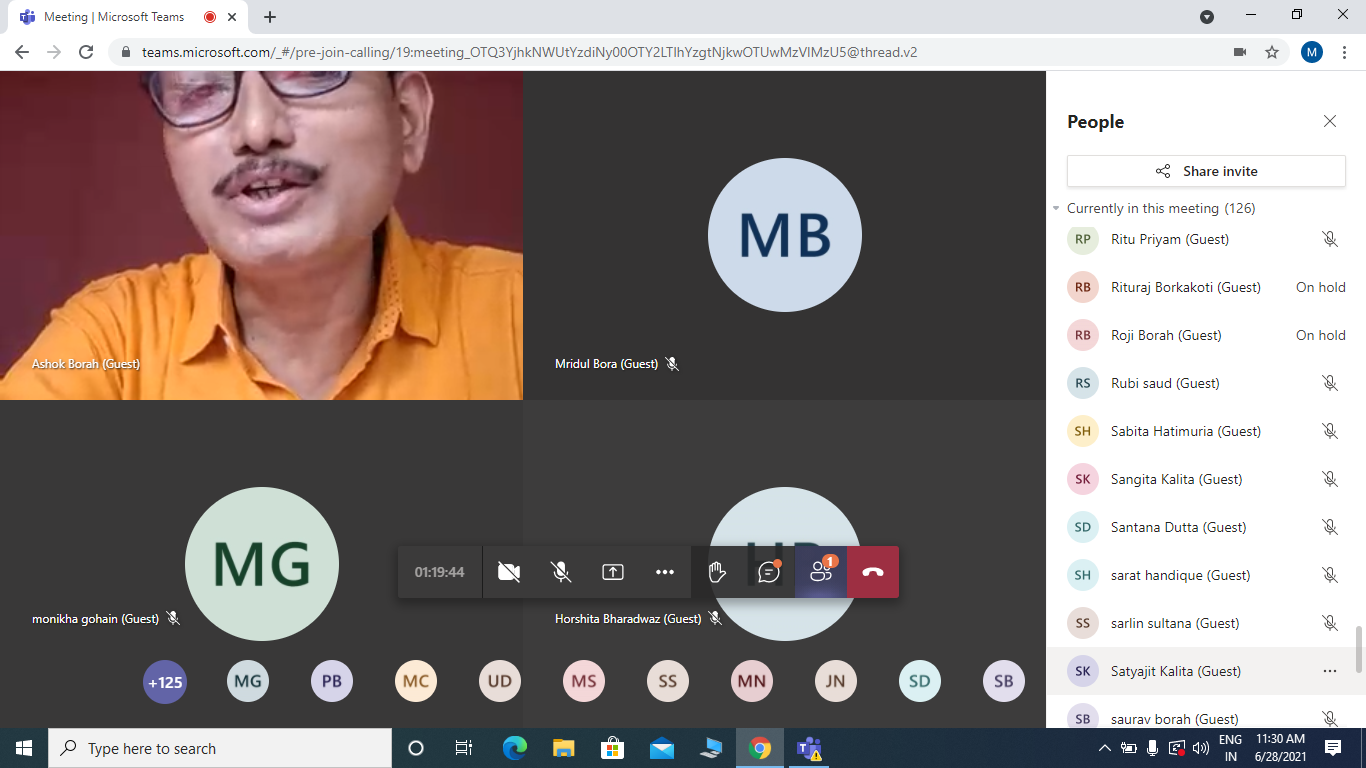
Task: Click the People panel scrollbar thumb
Action: 1359,649
